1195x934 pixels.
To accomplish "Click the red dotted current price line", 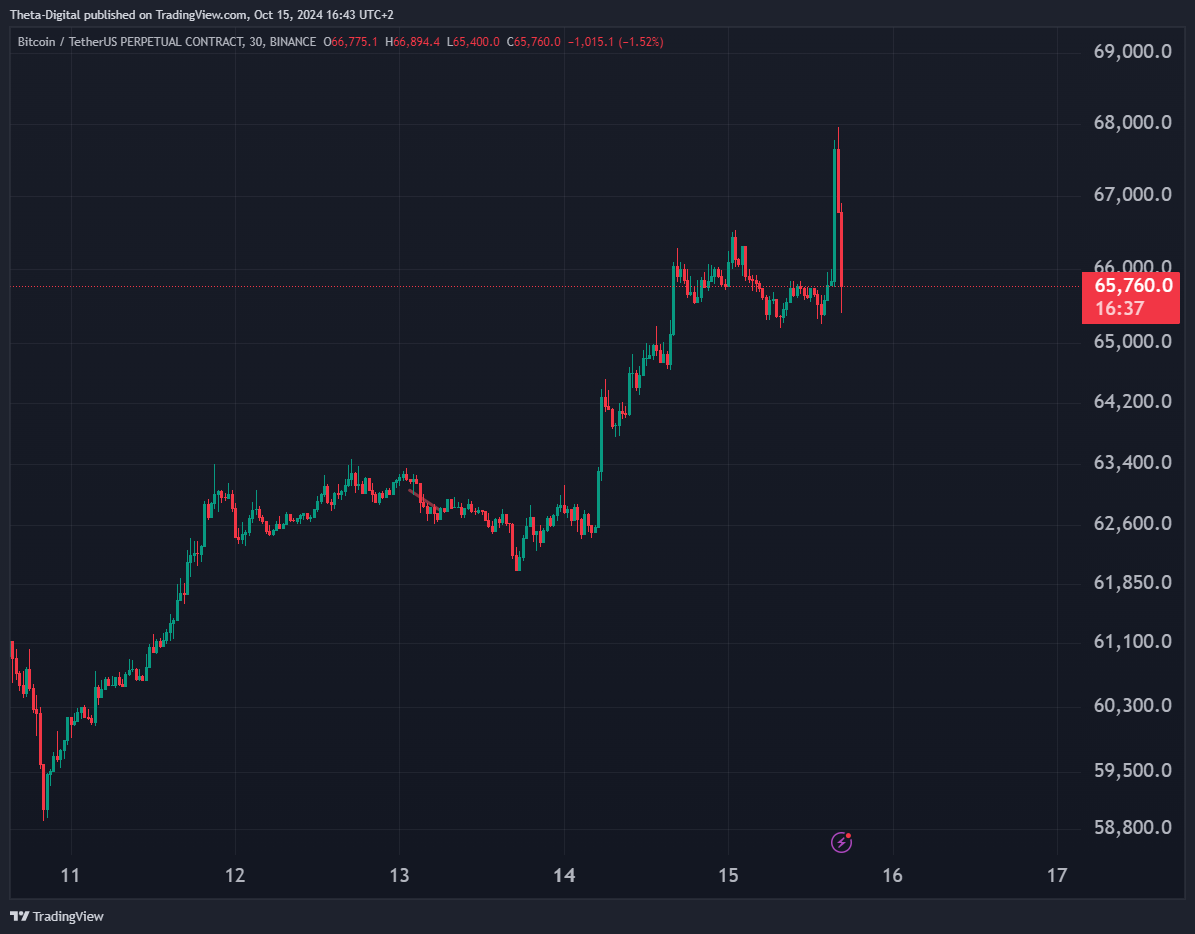I will 545,286.
